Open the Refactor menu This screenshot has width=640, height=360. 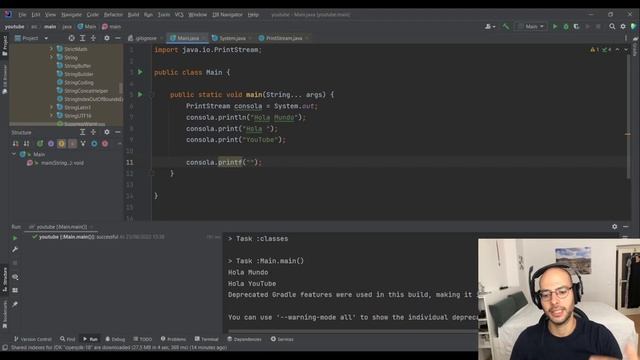click(113, 15)
